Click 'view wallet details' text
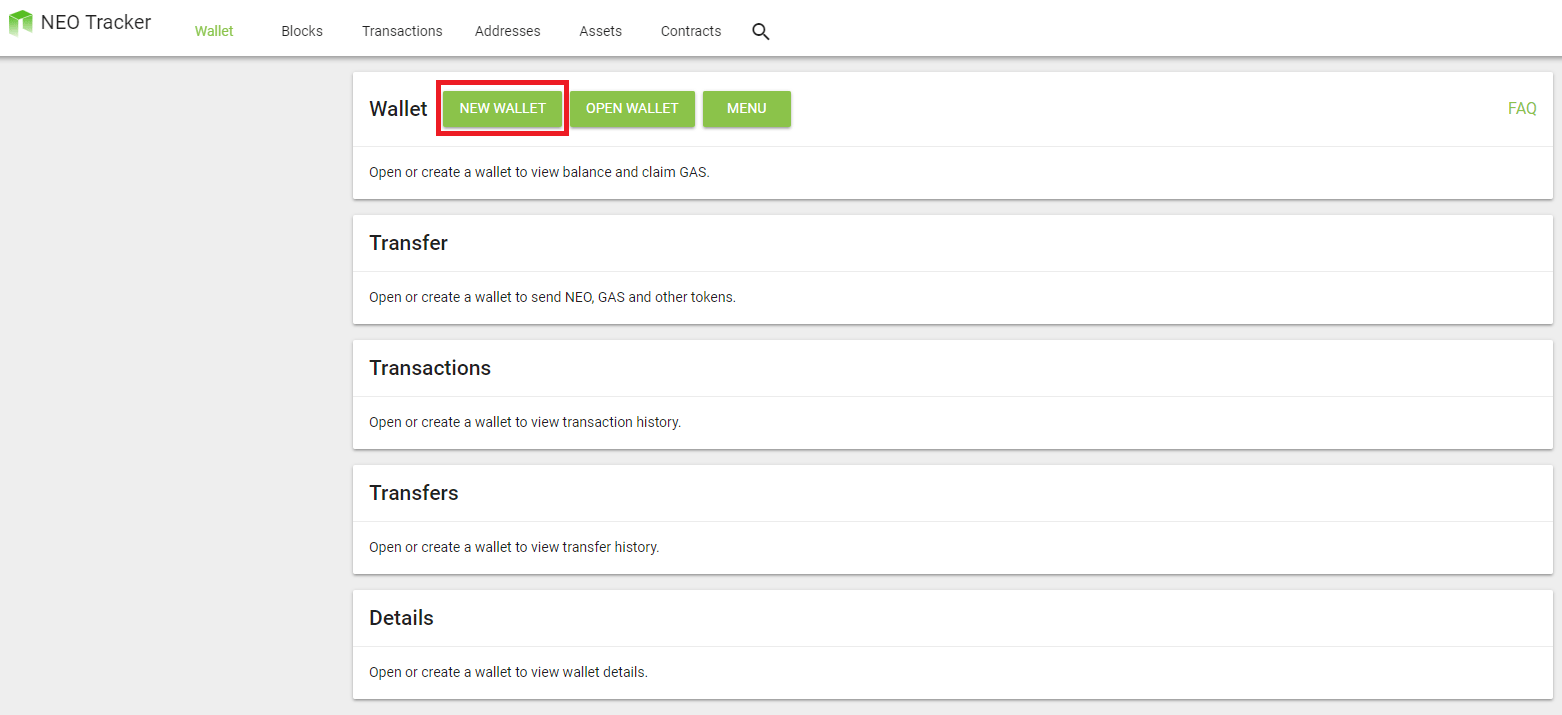1562x715 pixels. tap(588, 672)
